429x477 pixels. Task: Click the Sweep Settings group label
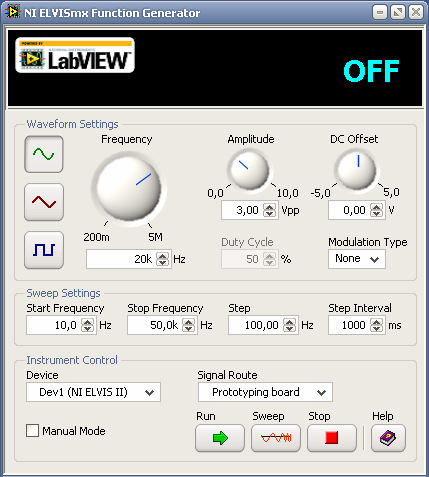click(x=63, y=293)
